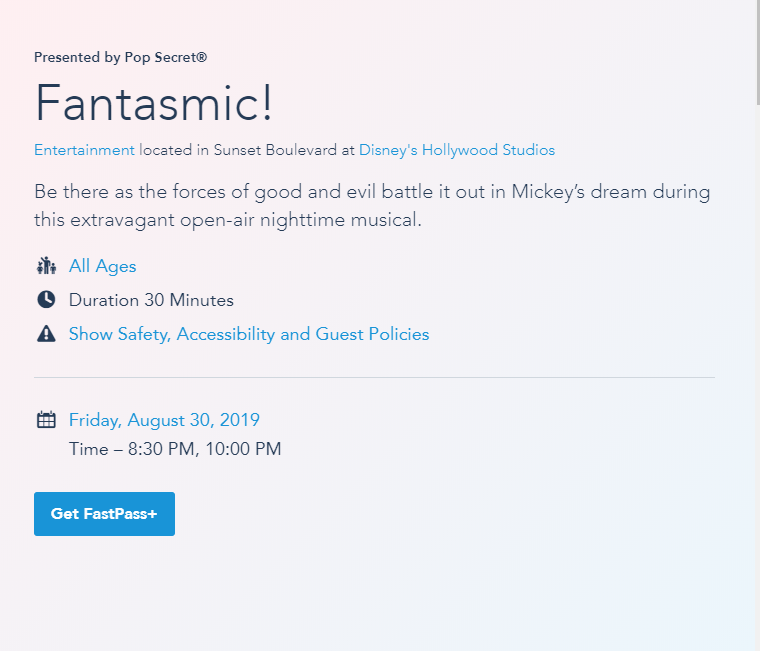Select the Friday, August 30, 2019 date
The width and height of the screenshot is (760, 651).
[164, 420]
